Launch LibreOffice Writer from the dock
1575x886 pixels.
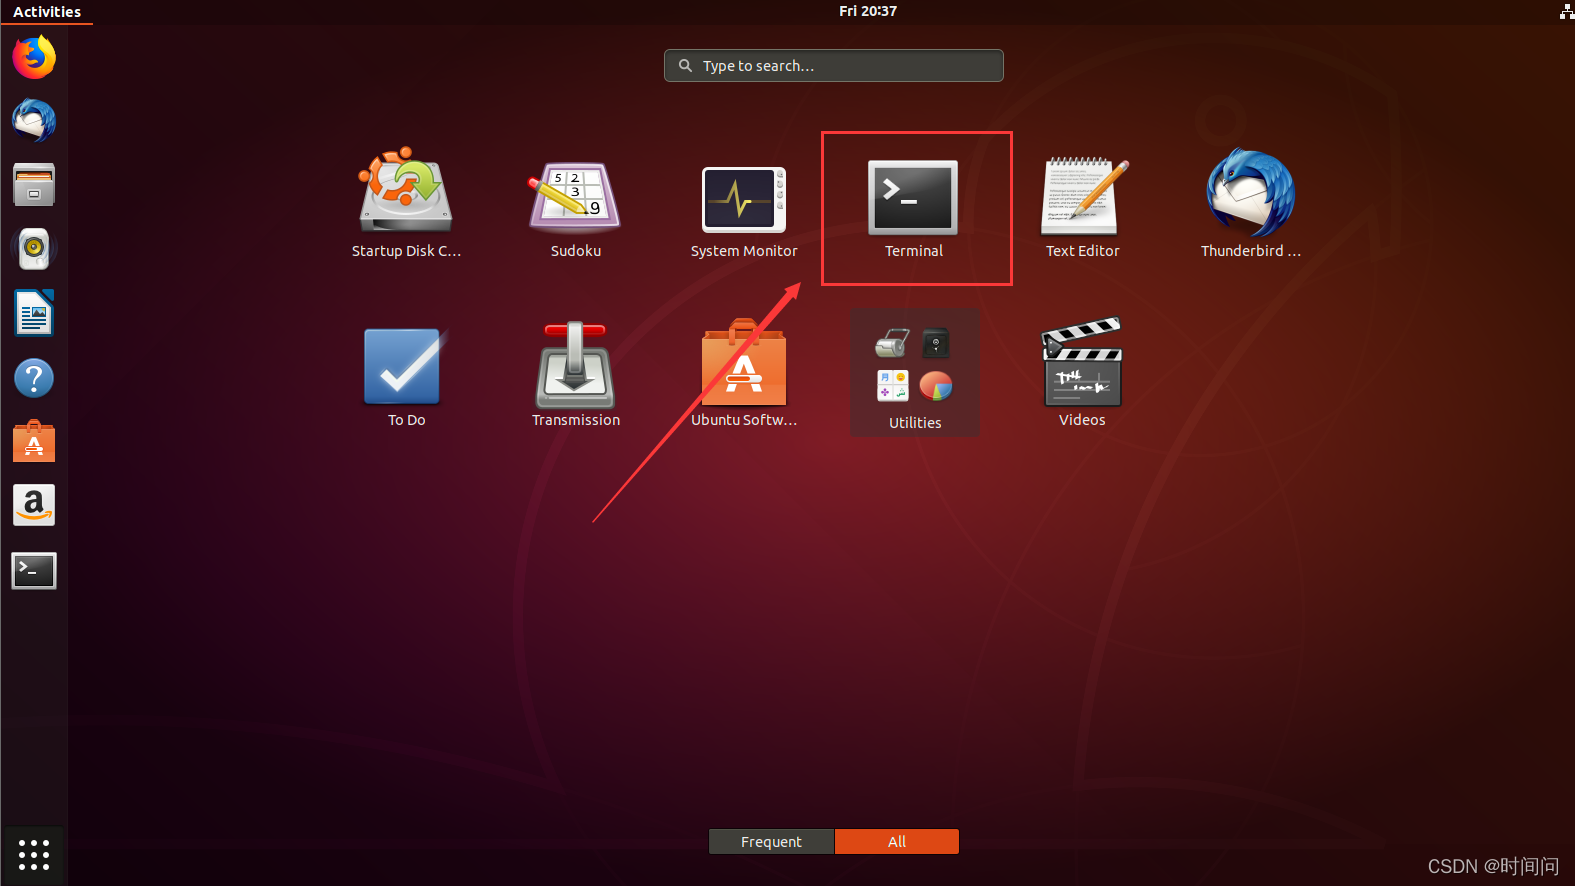[x=34, y=313]
